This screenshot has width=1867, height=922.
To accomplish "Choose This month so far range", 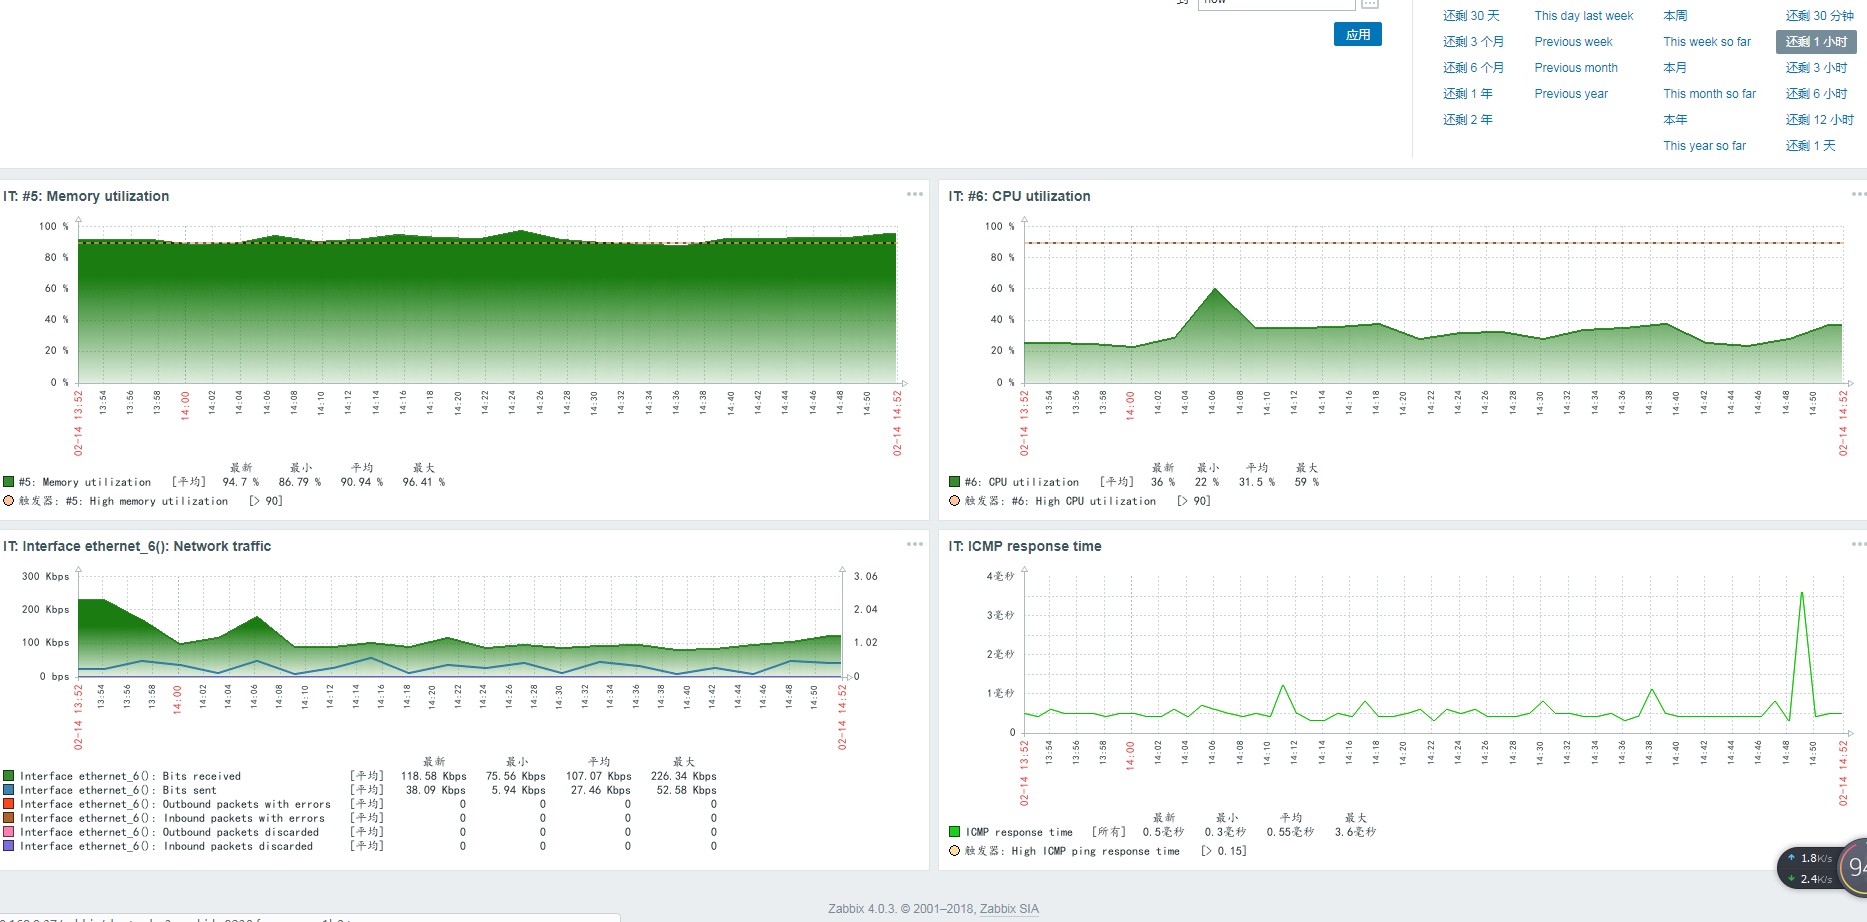I will point(1710,94).
